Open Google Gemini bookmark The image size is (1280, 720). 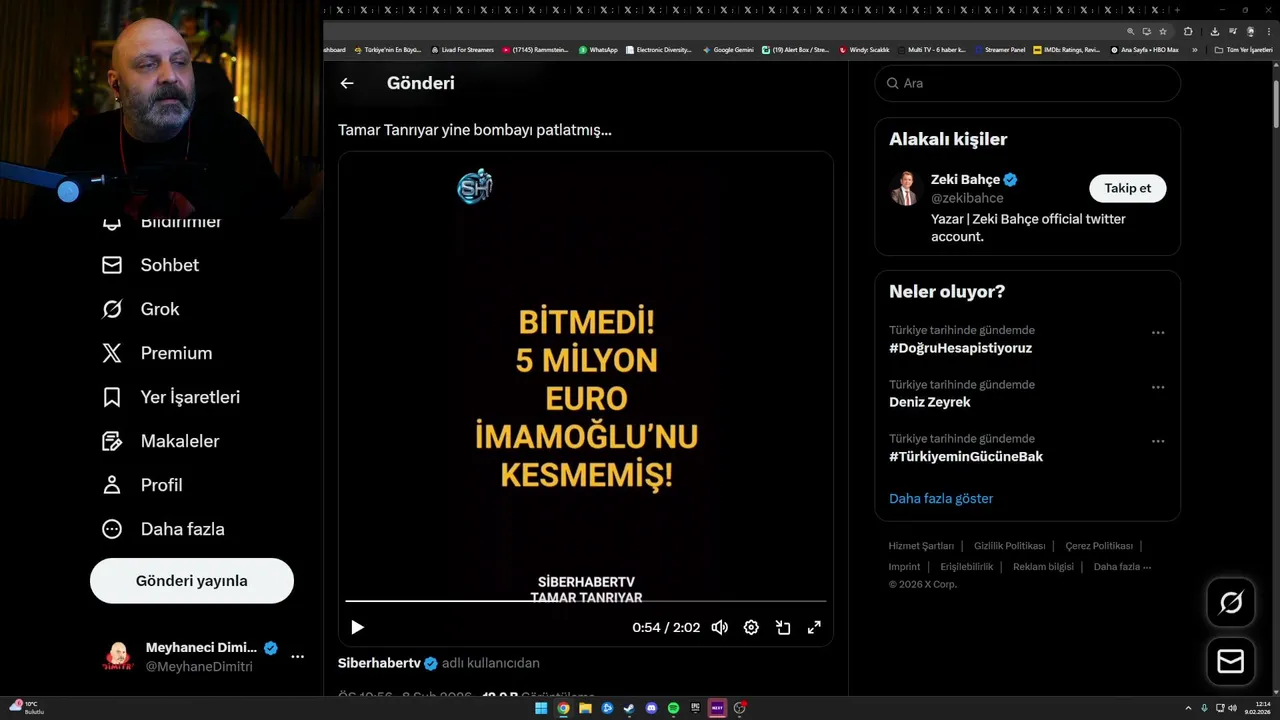728,49
